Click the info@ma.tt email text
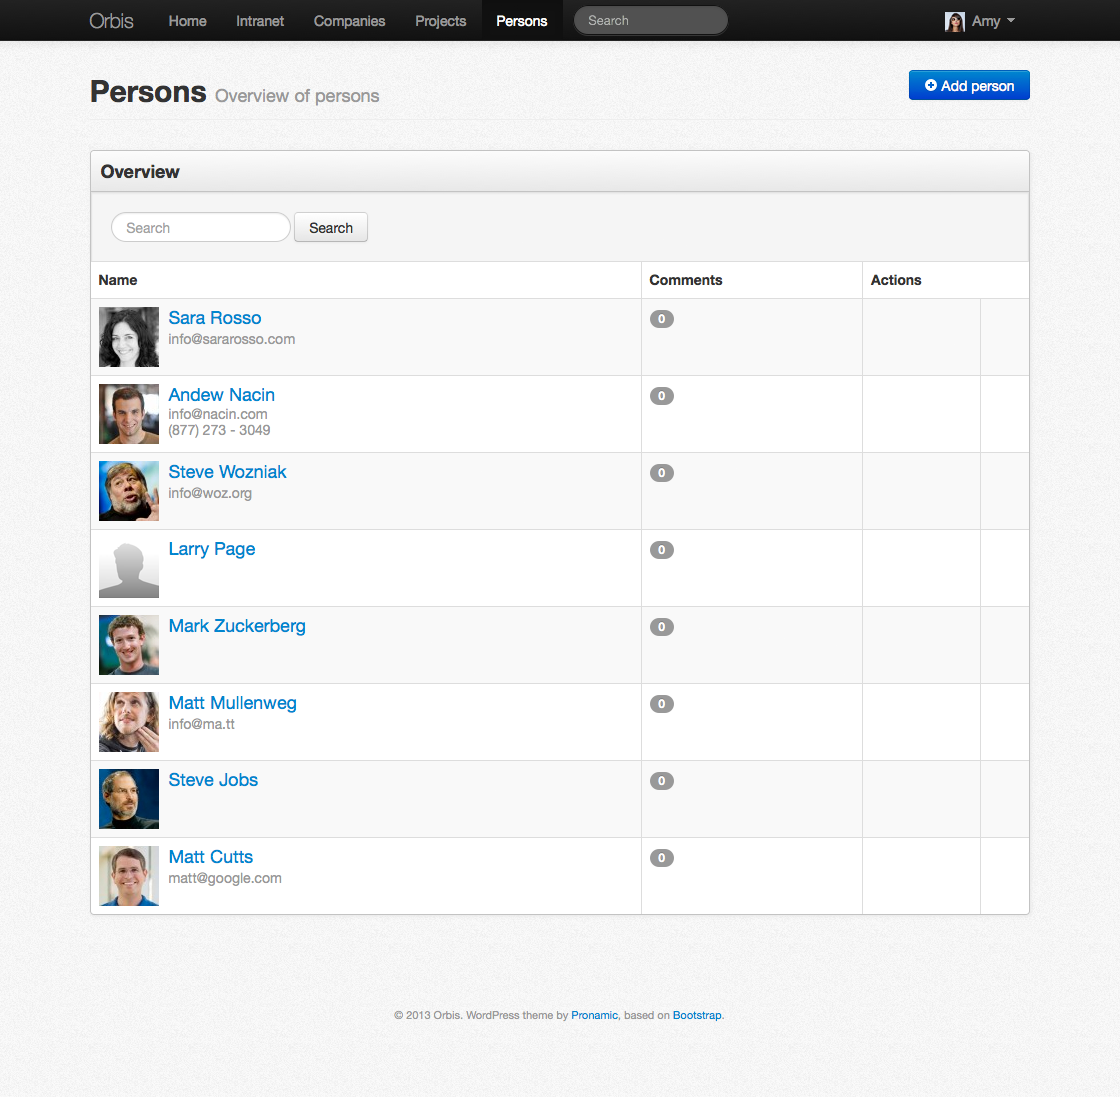The image size is (1120, 1097). click(x=201, y=724)
